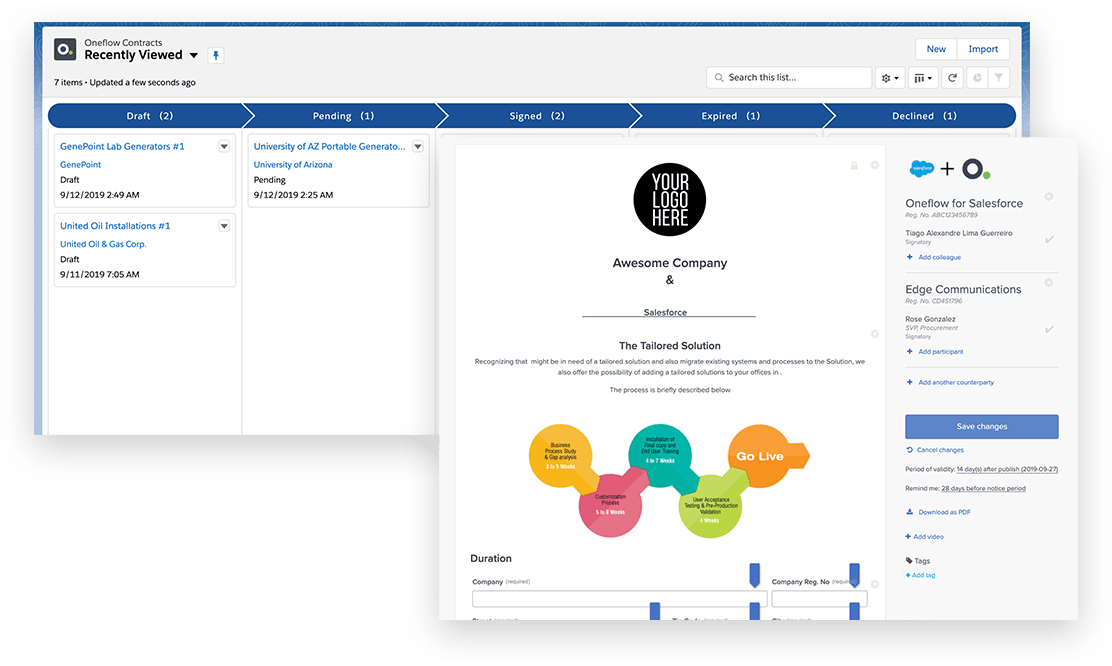1112x666 pixels.
Task: Click the Import button
Action: coord(983,49)
